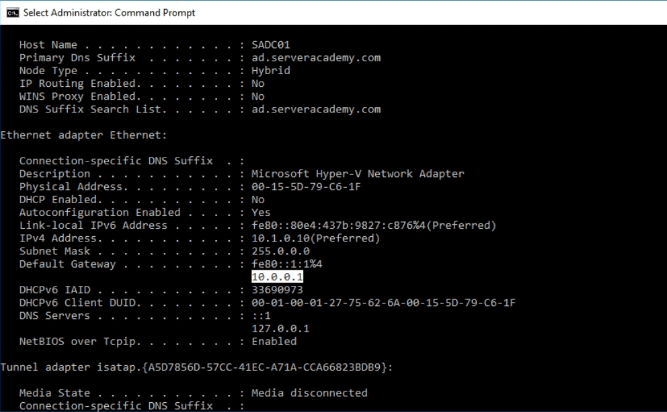Viewport: 667px width, 412px height.
Task: Click the window title 'Select Administrator: Command Prompt'
Action: tap(109, 13)
